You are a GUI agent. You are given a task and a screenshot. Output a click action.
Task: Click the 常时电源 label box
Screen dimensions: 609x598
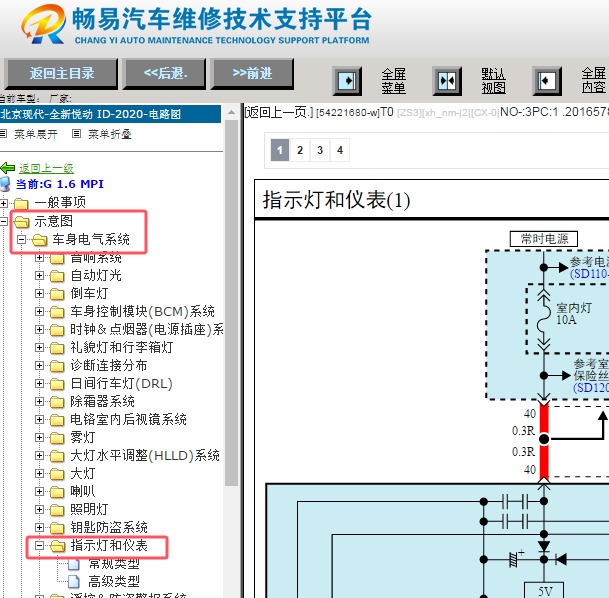[544, 239]
